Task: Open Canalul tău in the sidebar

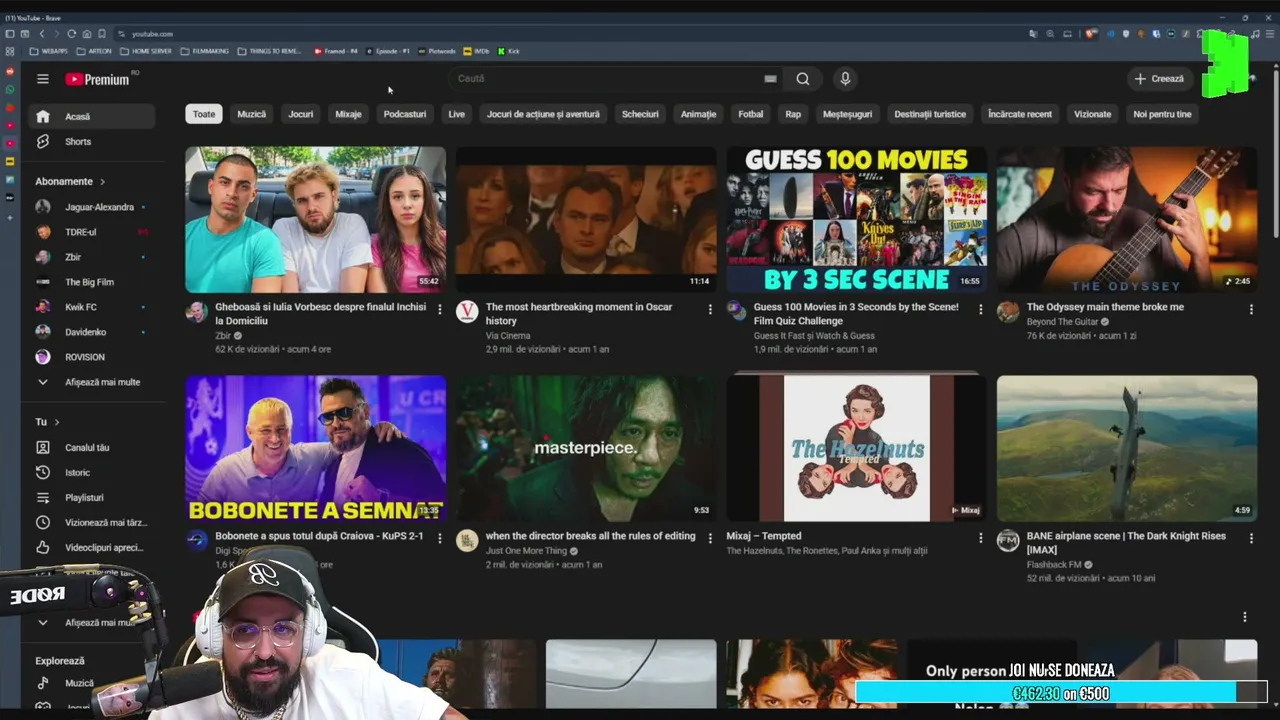Action: pyautogui.click(x=92, y=447)
